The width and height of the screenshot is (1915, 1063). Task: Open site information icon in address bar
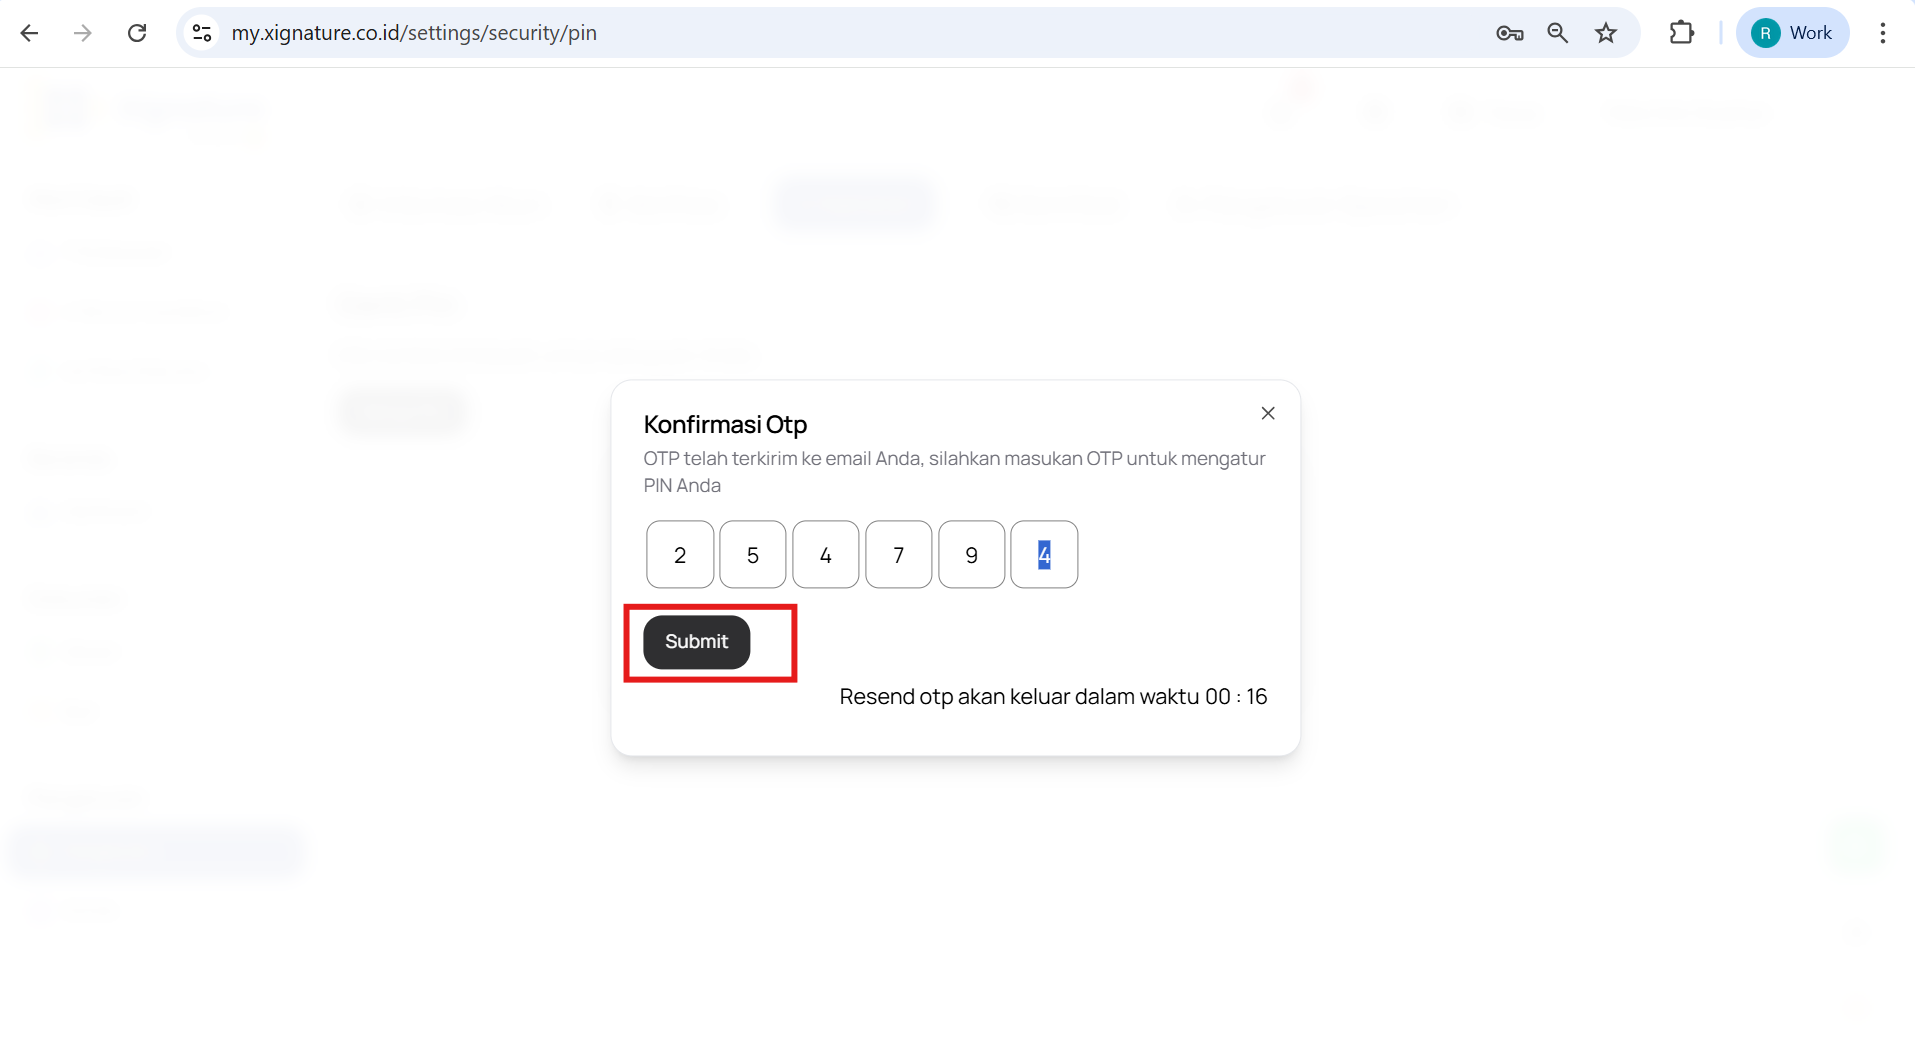202,33
